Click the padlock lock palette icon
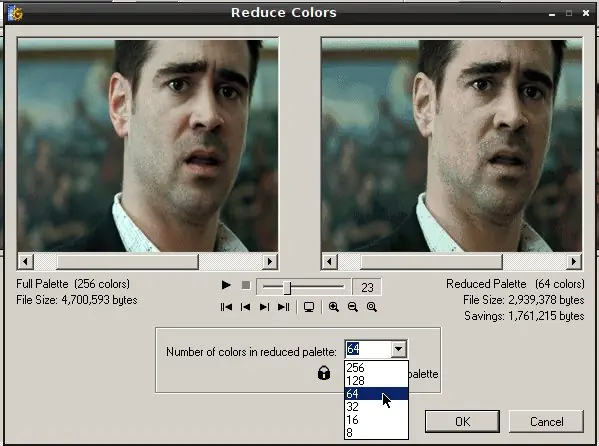The image size is (599, 446). (324, 373)
